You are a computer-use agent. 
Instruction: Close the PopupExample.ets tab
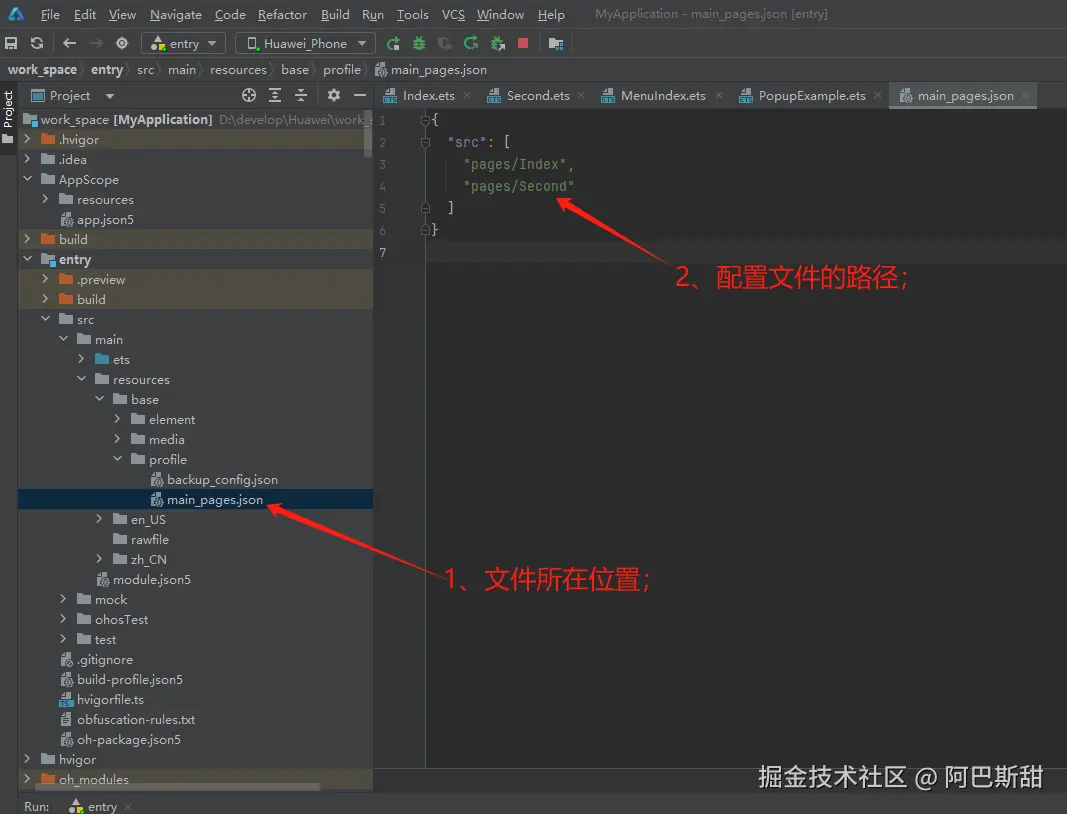coord(878,96)
